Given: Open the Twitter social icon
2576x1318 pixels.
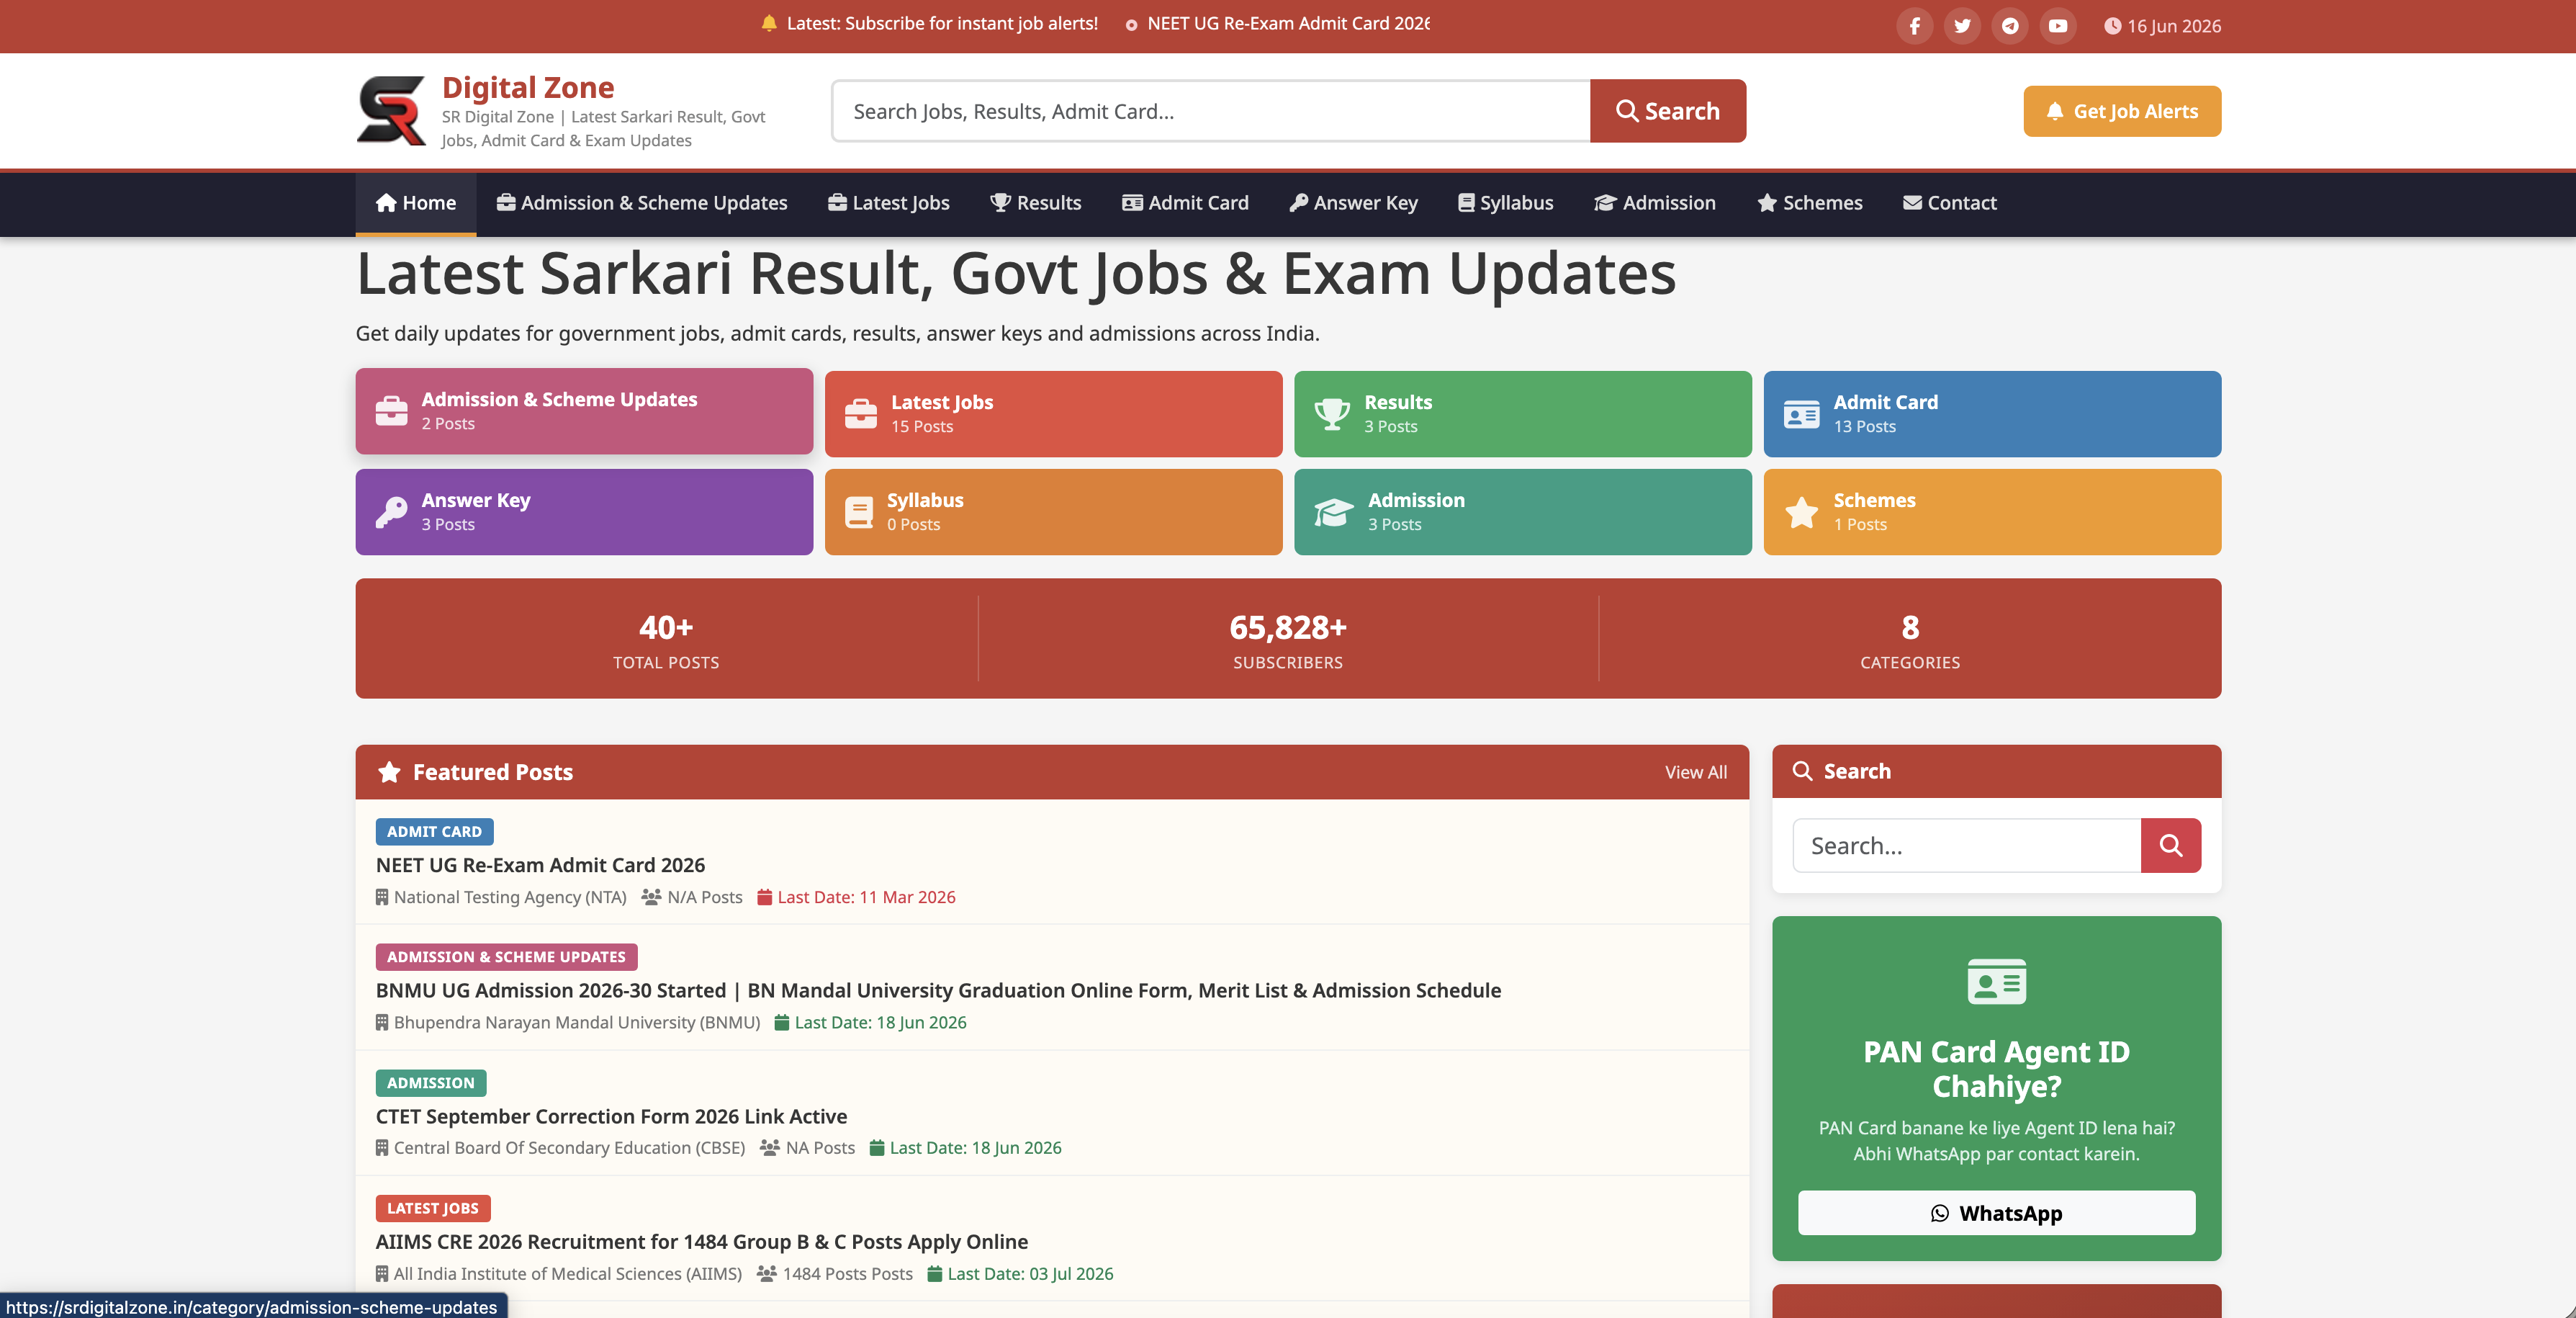Looking at the screenshot, I should pyautogui.click(x=1962, y=26).
